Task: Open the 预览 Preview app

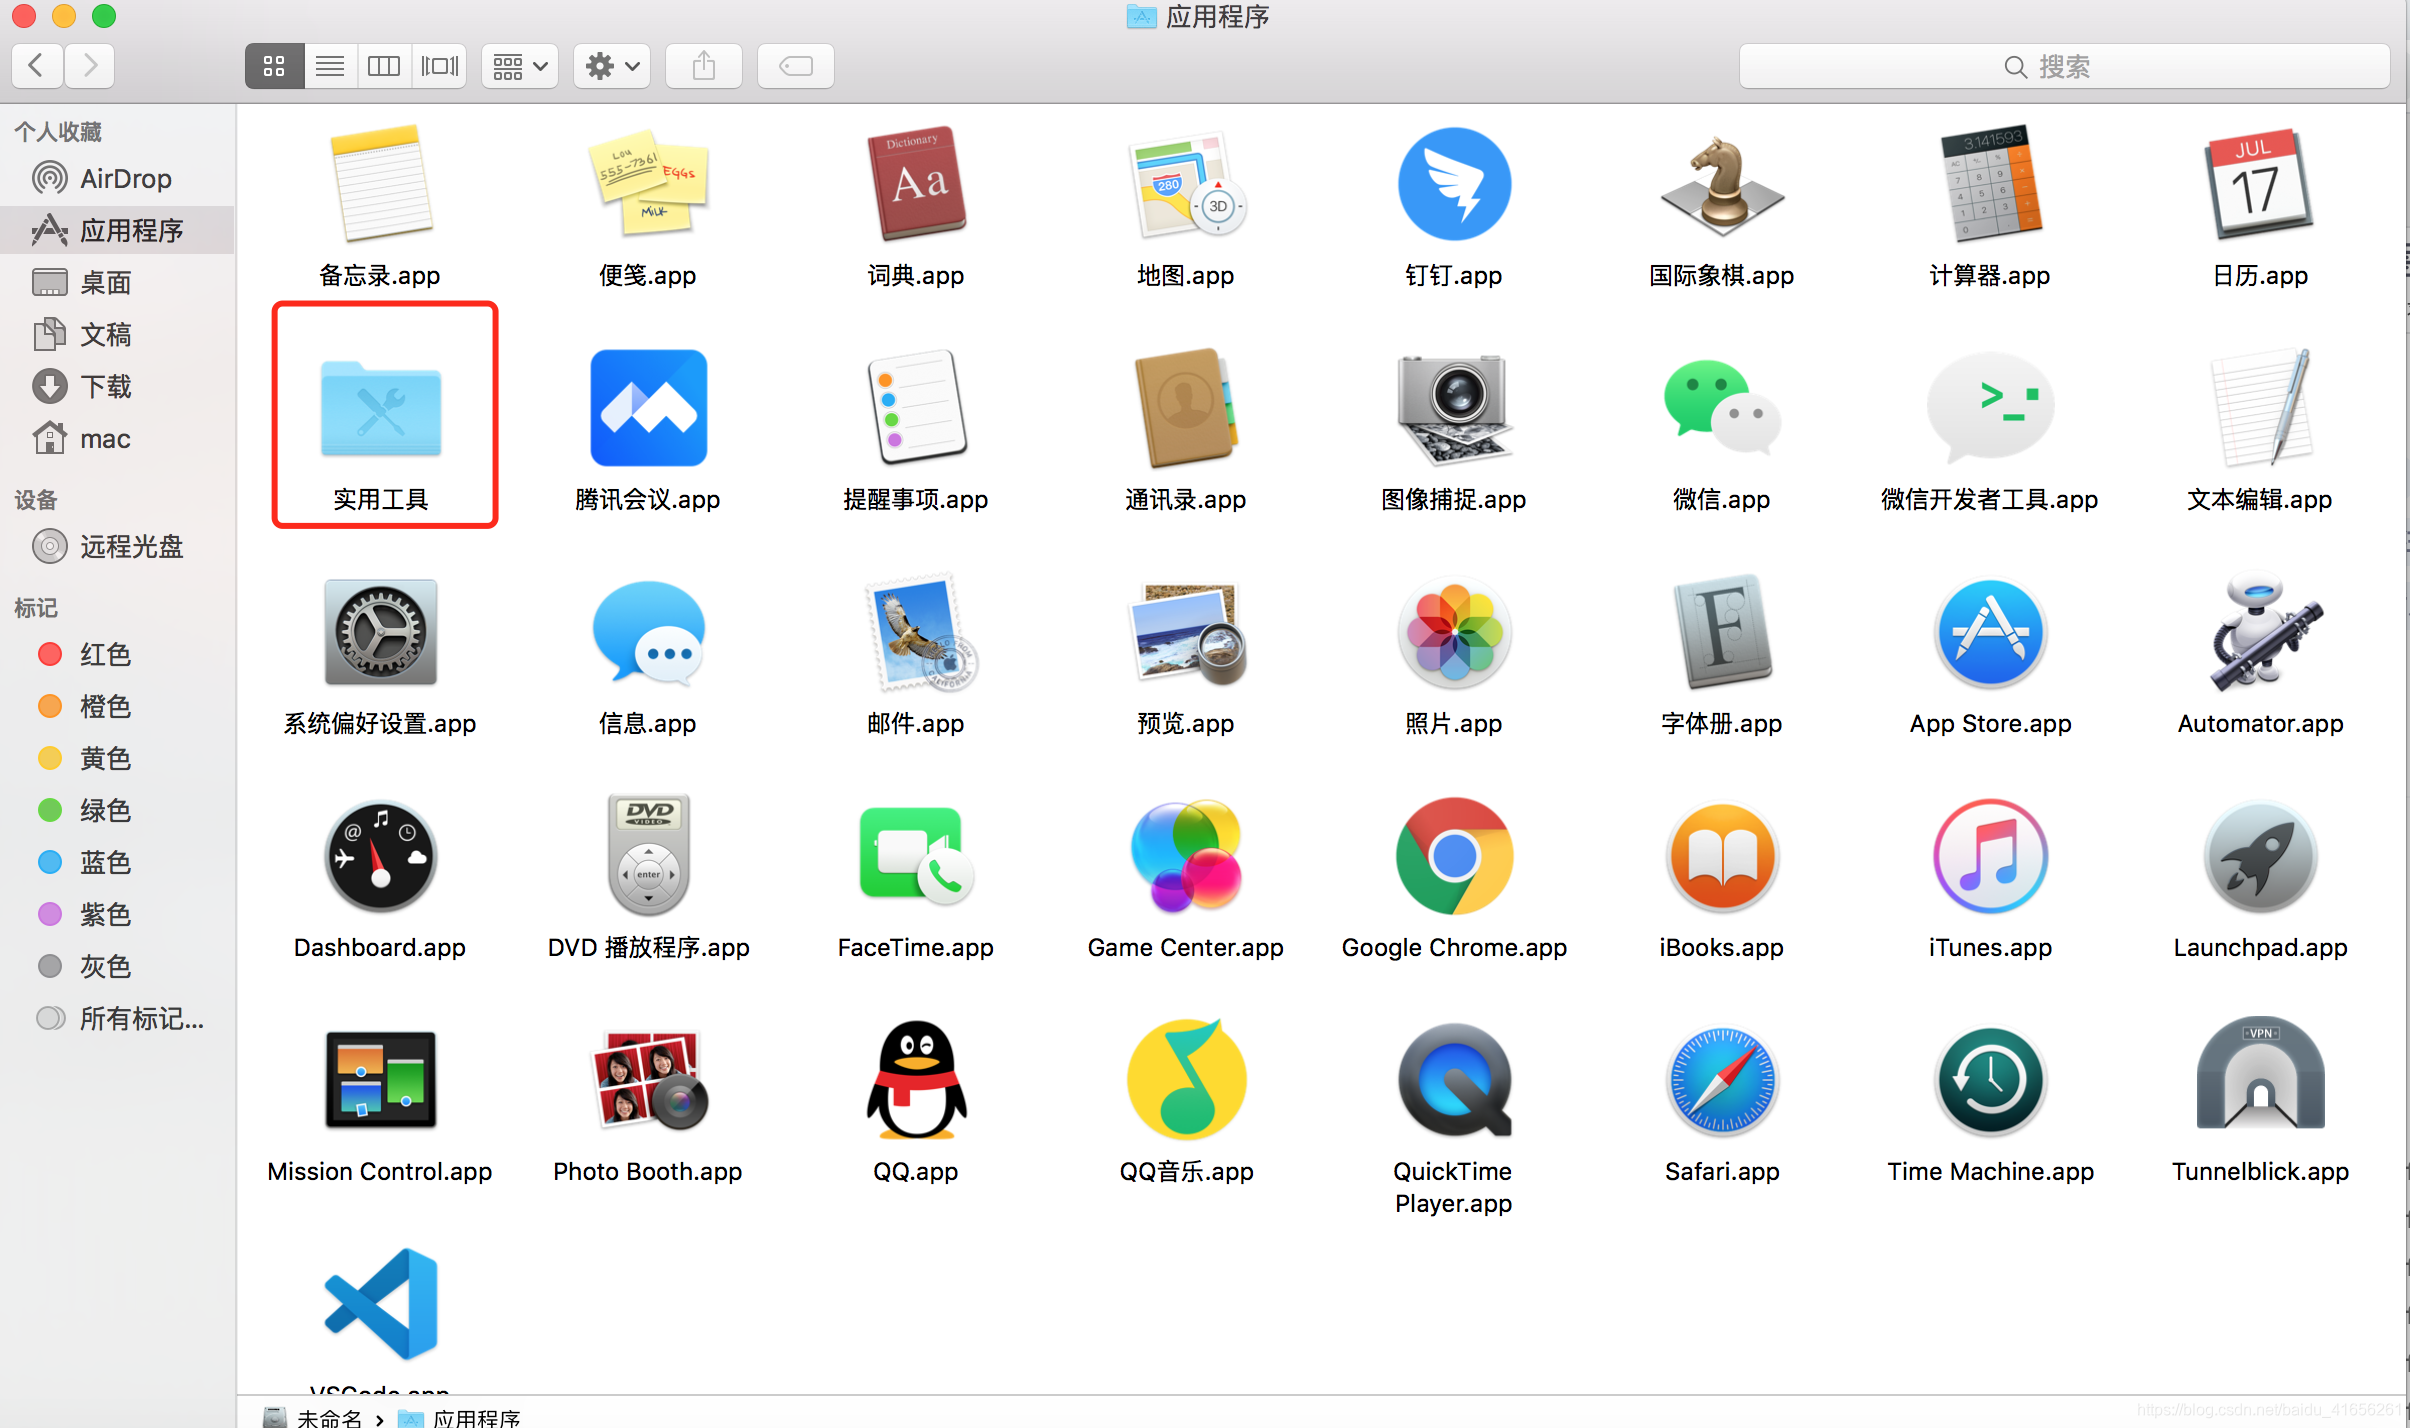Action: click(1186, 632)
